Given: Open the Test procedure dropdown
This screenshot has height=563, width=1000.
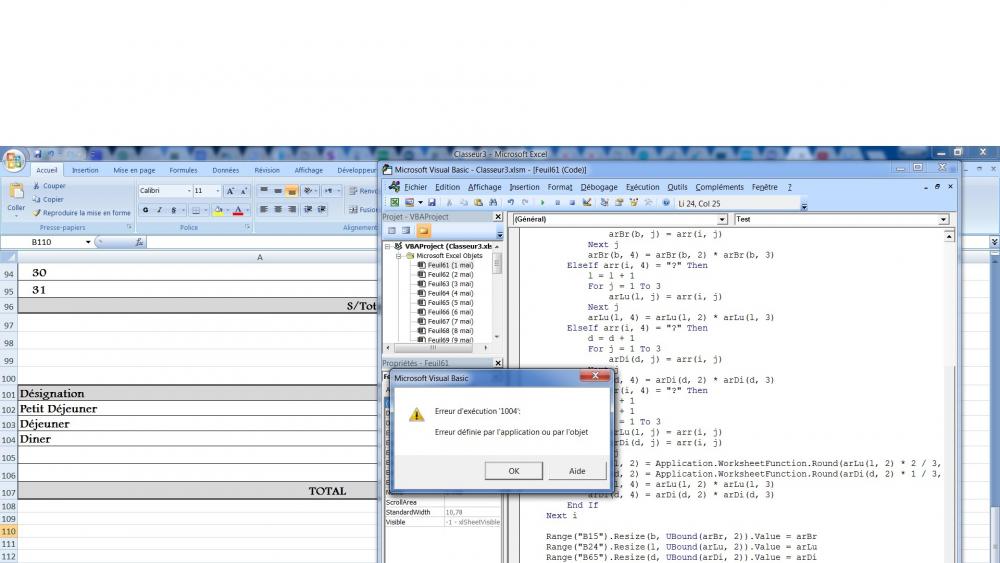Looking at the screenshot, I should [943, 219].
